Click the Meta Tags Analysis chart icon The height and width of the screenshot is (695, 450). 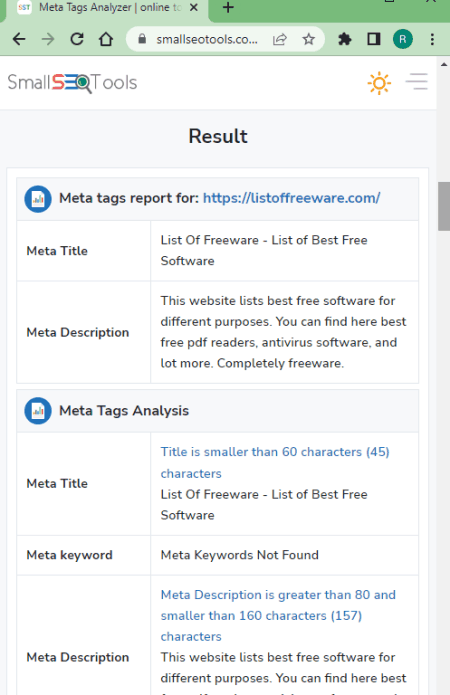38,410
